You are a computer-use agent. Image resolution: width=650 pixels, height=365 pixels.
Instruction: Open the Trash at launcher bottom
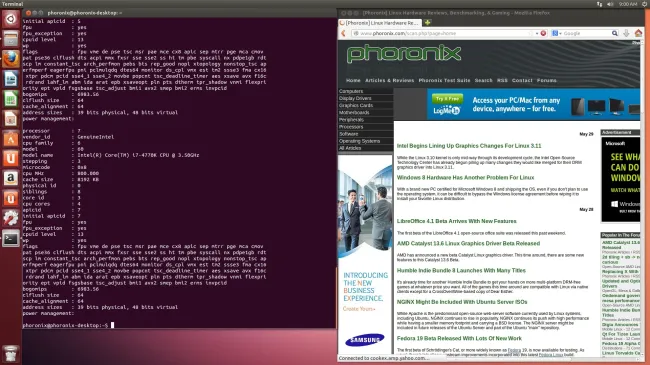point(11,354)
